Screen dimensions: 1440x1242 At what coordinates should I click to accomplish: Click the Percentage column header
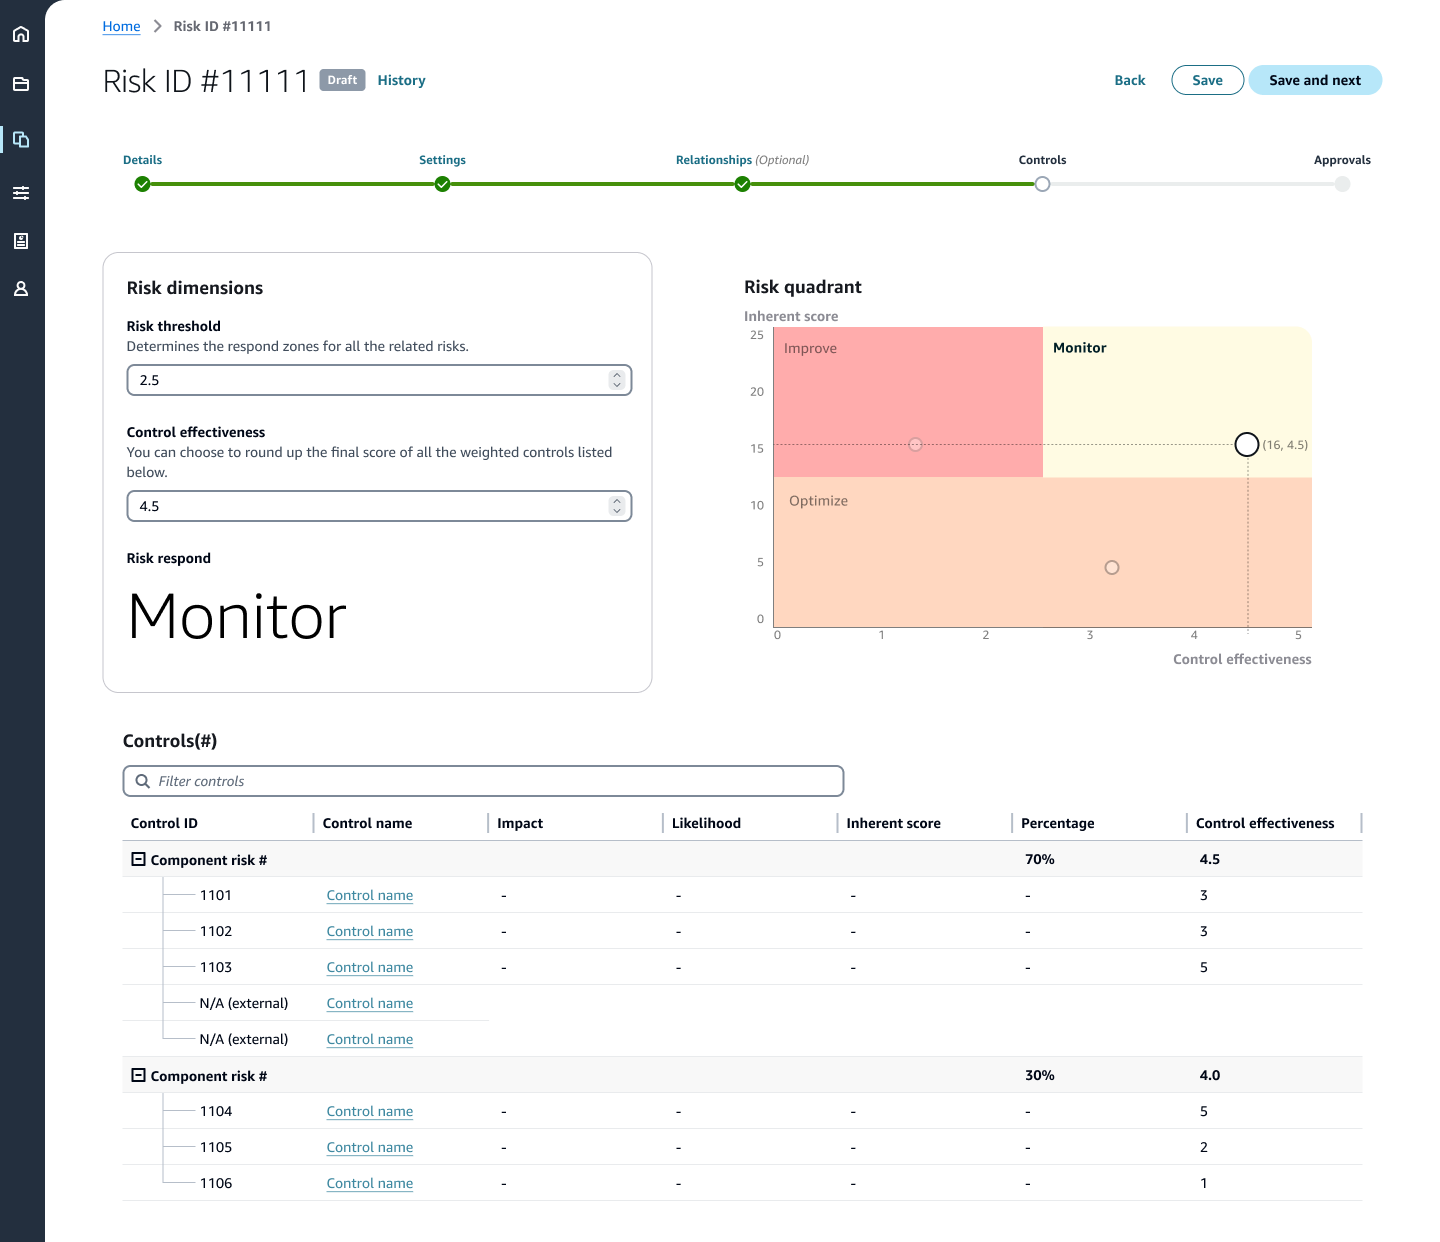pos(1057,823)
